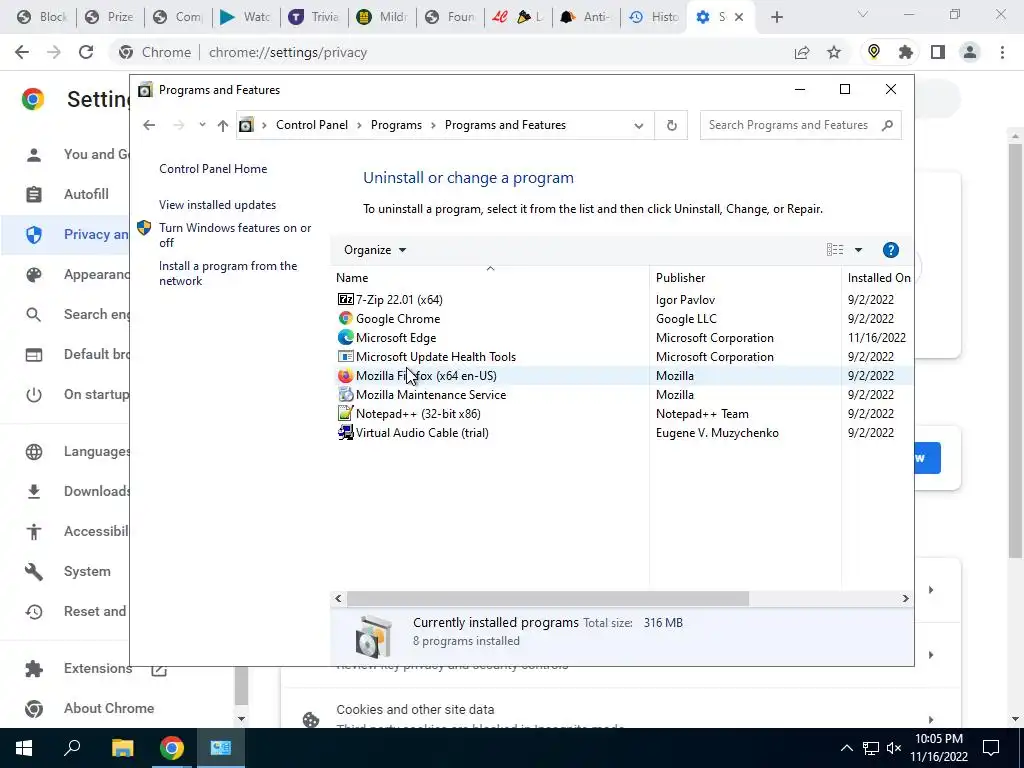
Task: Open Chrome three-dot menu
Action: coord(1002,52)
